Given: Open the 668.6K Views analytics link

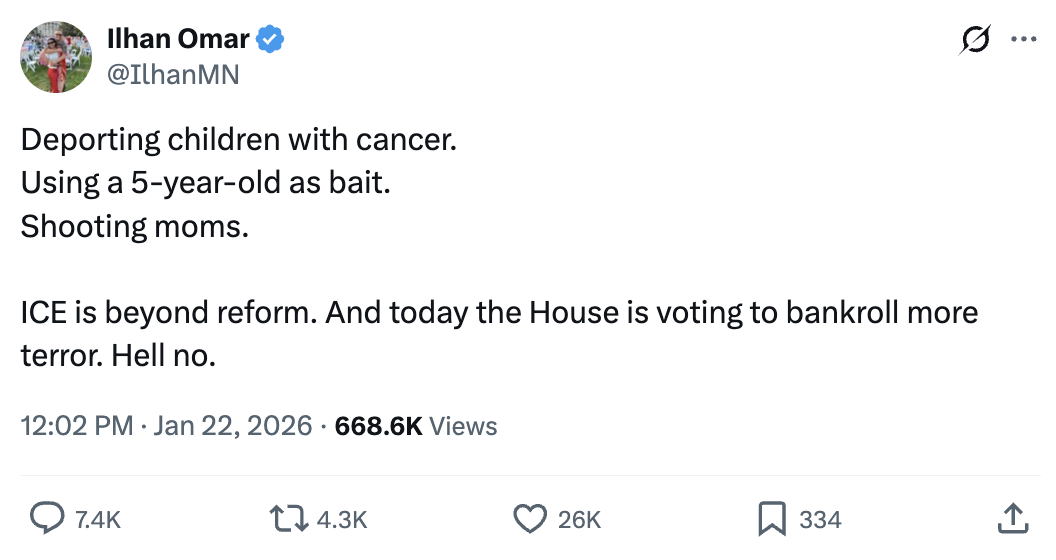Looking at the screenshot, I should 416,425.
